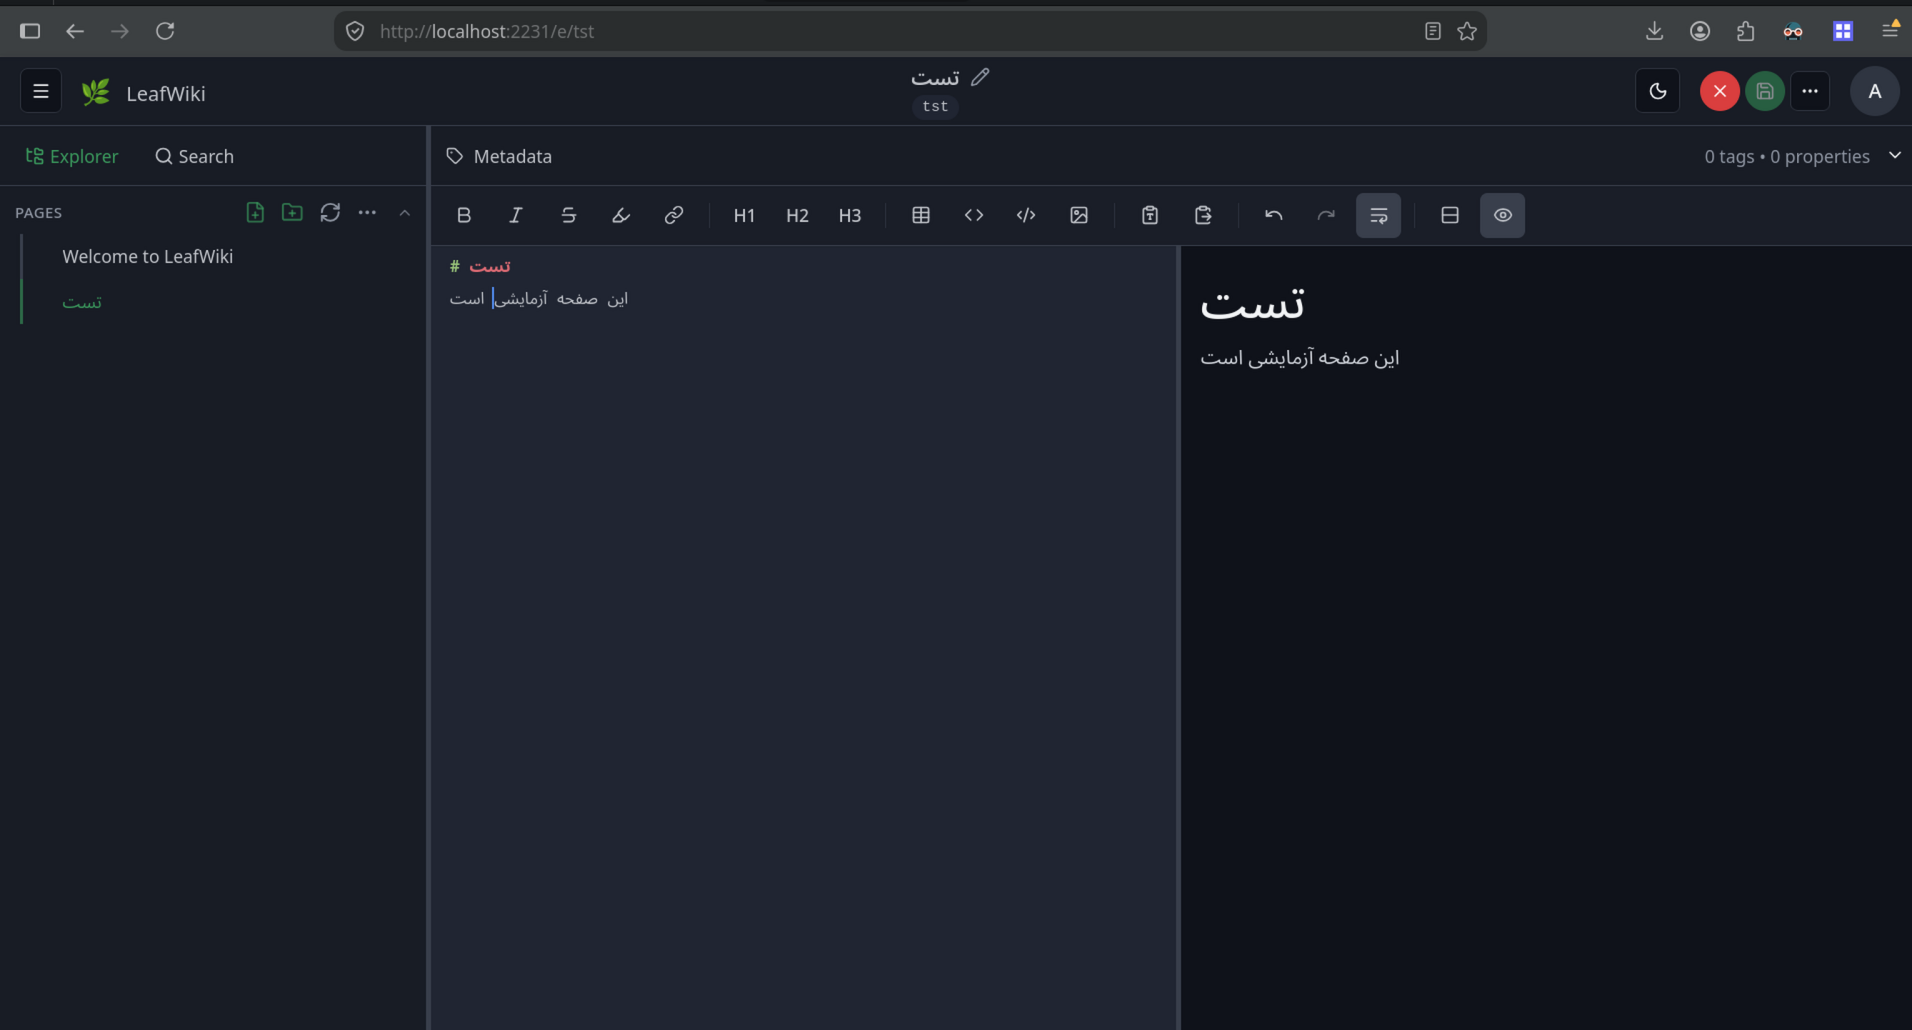Apply italic formatting in editor toolbar
The height and width of the screenshot is (1030, 1912).
coord(516,215)
